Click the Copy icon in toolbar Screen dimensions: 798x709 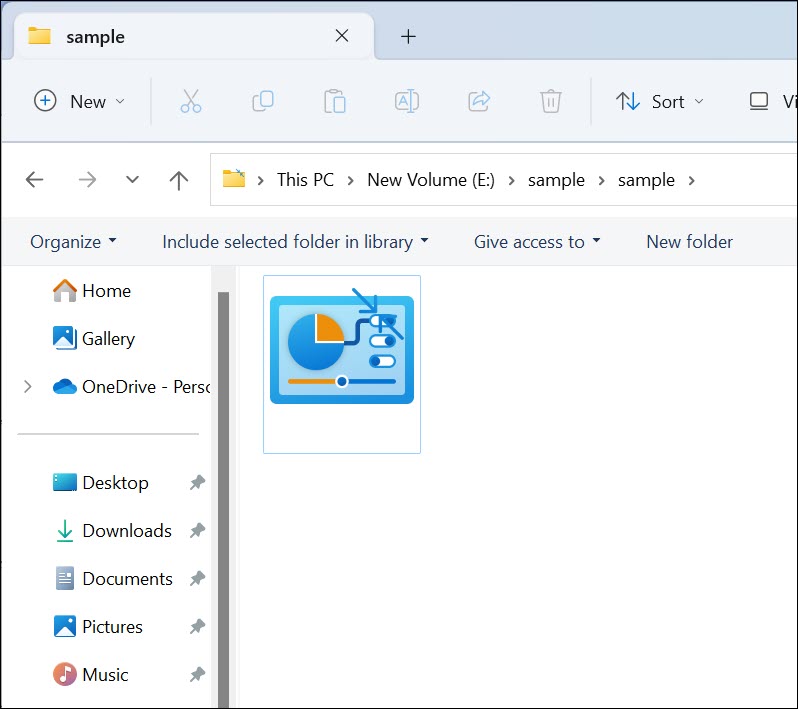(x=263, y=101)
